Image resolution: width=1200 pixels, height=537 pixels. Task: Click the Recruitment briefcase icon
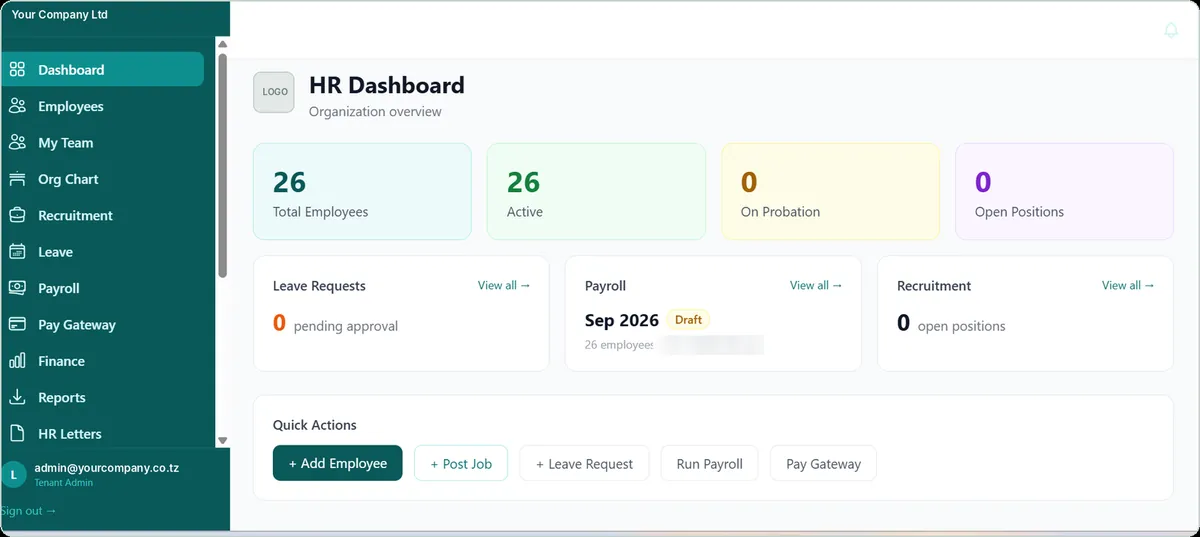17,215
